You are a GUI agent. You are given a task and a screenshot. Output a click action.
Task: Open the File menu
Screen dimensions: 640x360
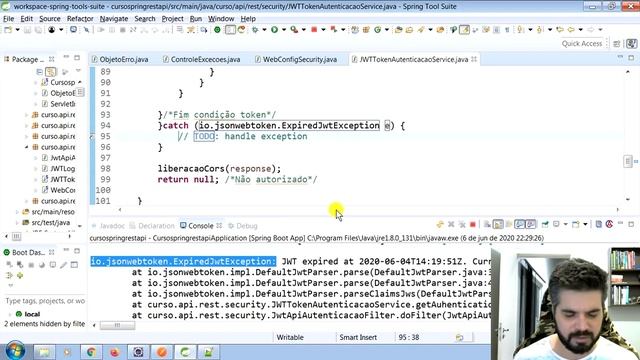(x=9, y=19)
